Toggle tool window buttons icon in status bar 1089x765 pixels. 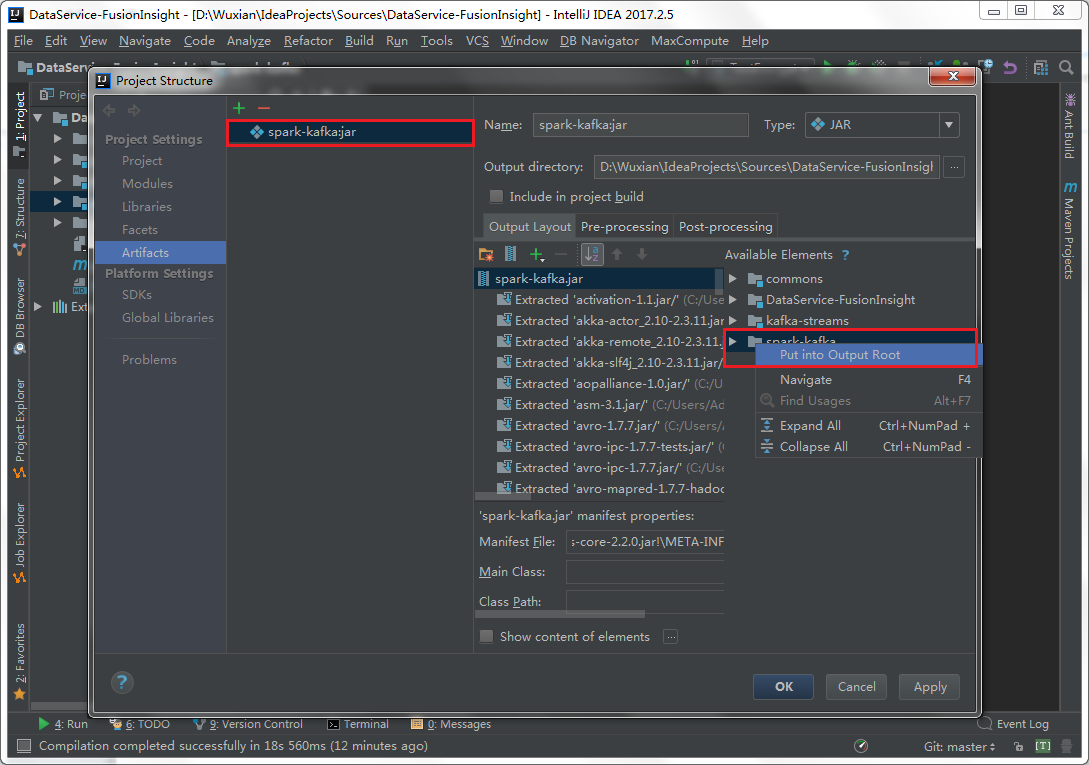tap(24, 746)
